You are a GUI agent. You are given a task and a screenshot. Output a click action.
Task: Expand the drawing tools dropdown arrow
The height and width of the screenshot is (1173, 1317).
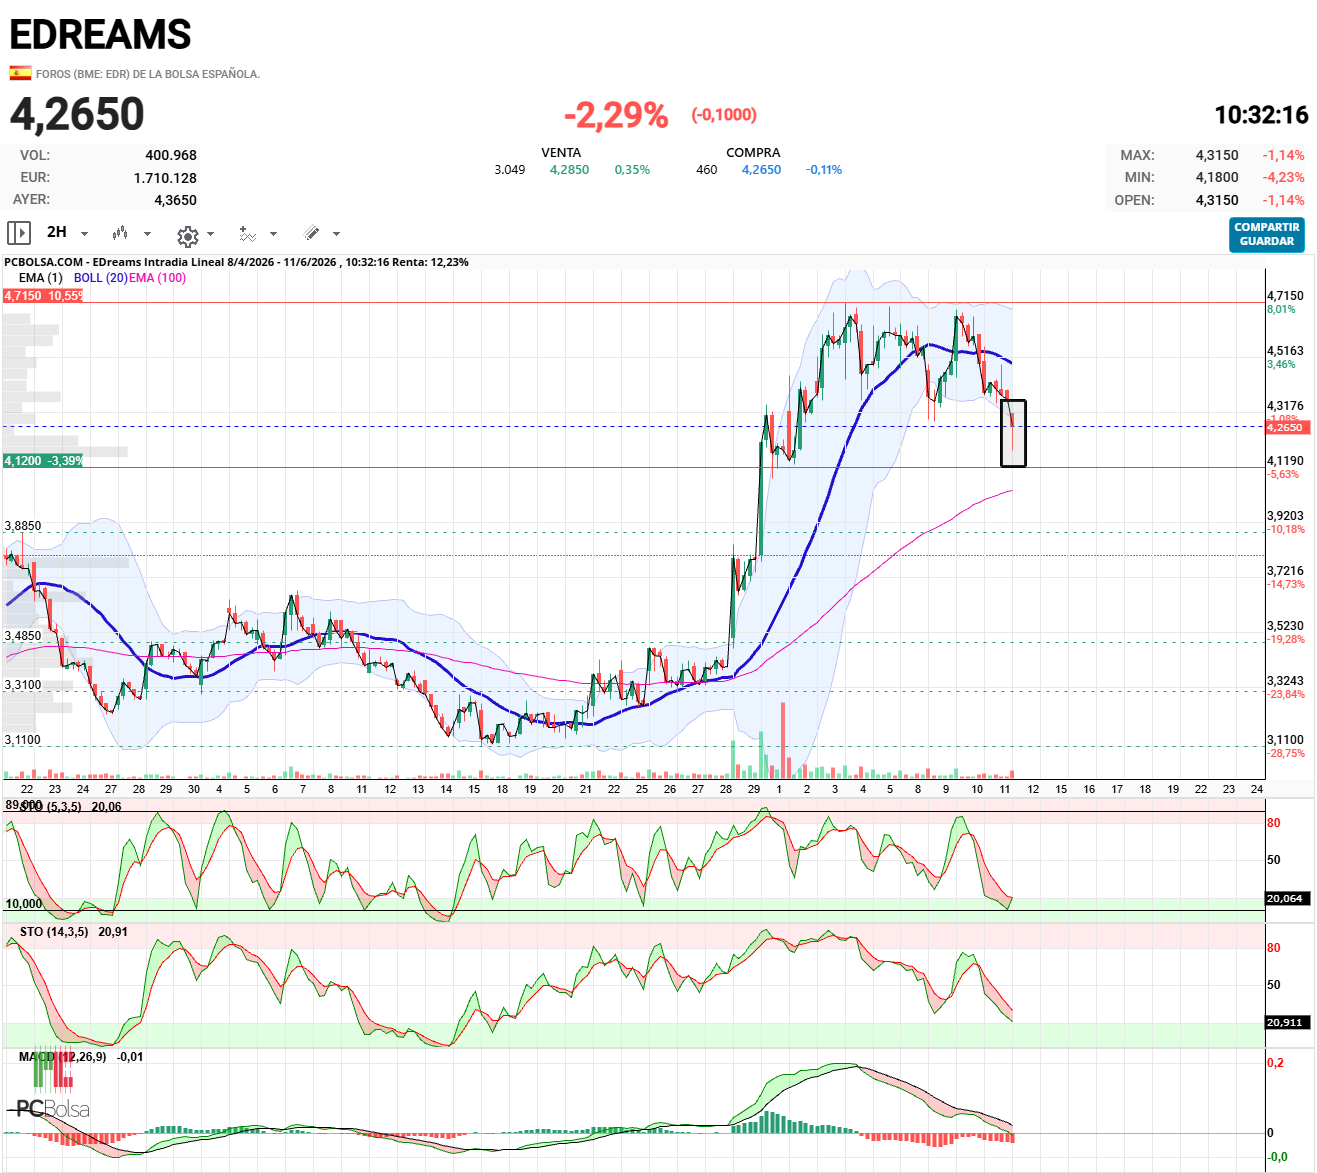click(x=336, y=234)
